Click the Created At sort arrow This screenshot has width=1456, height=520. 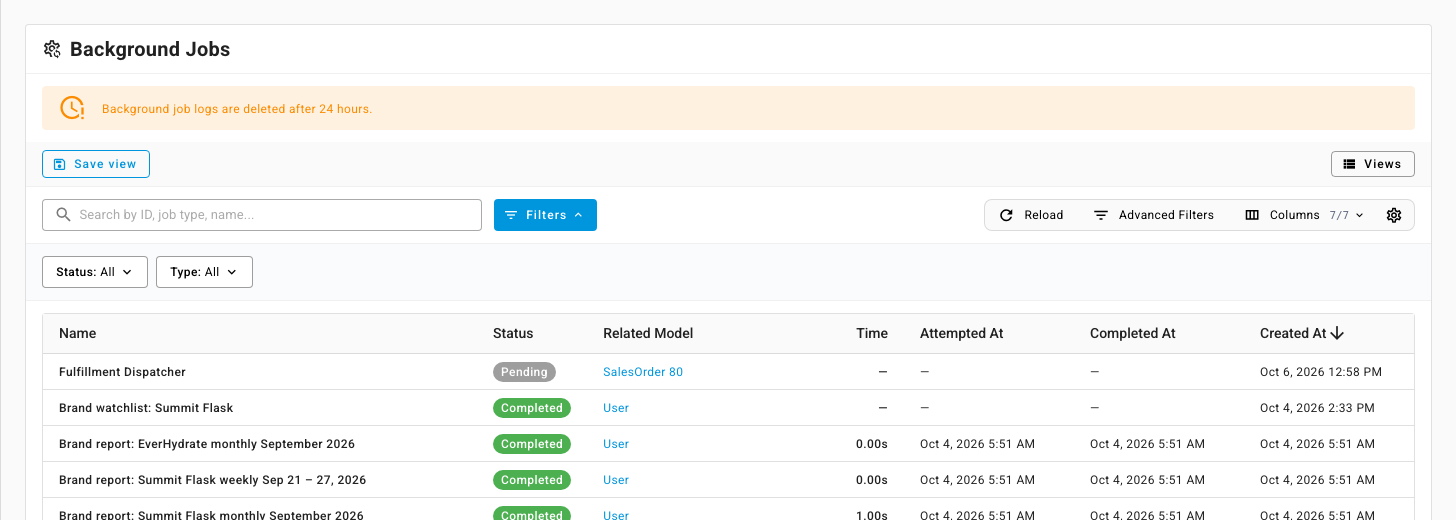pyautogui.click(x=1338, y=333)
